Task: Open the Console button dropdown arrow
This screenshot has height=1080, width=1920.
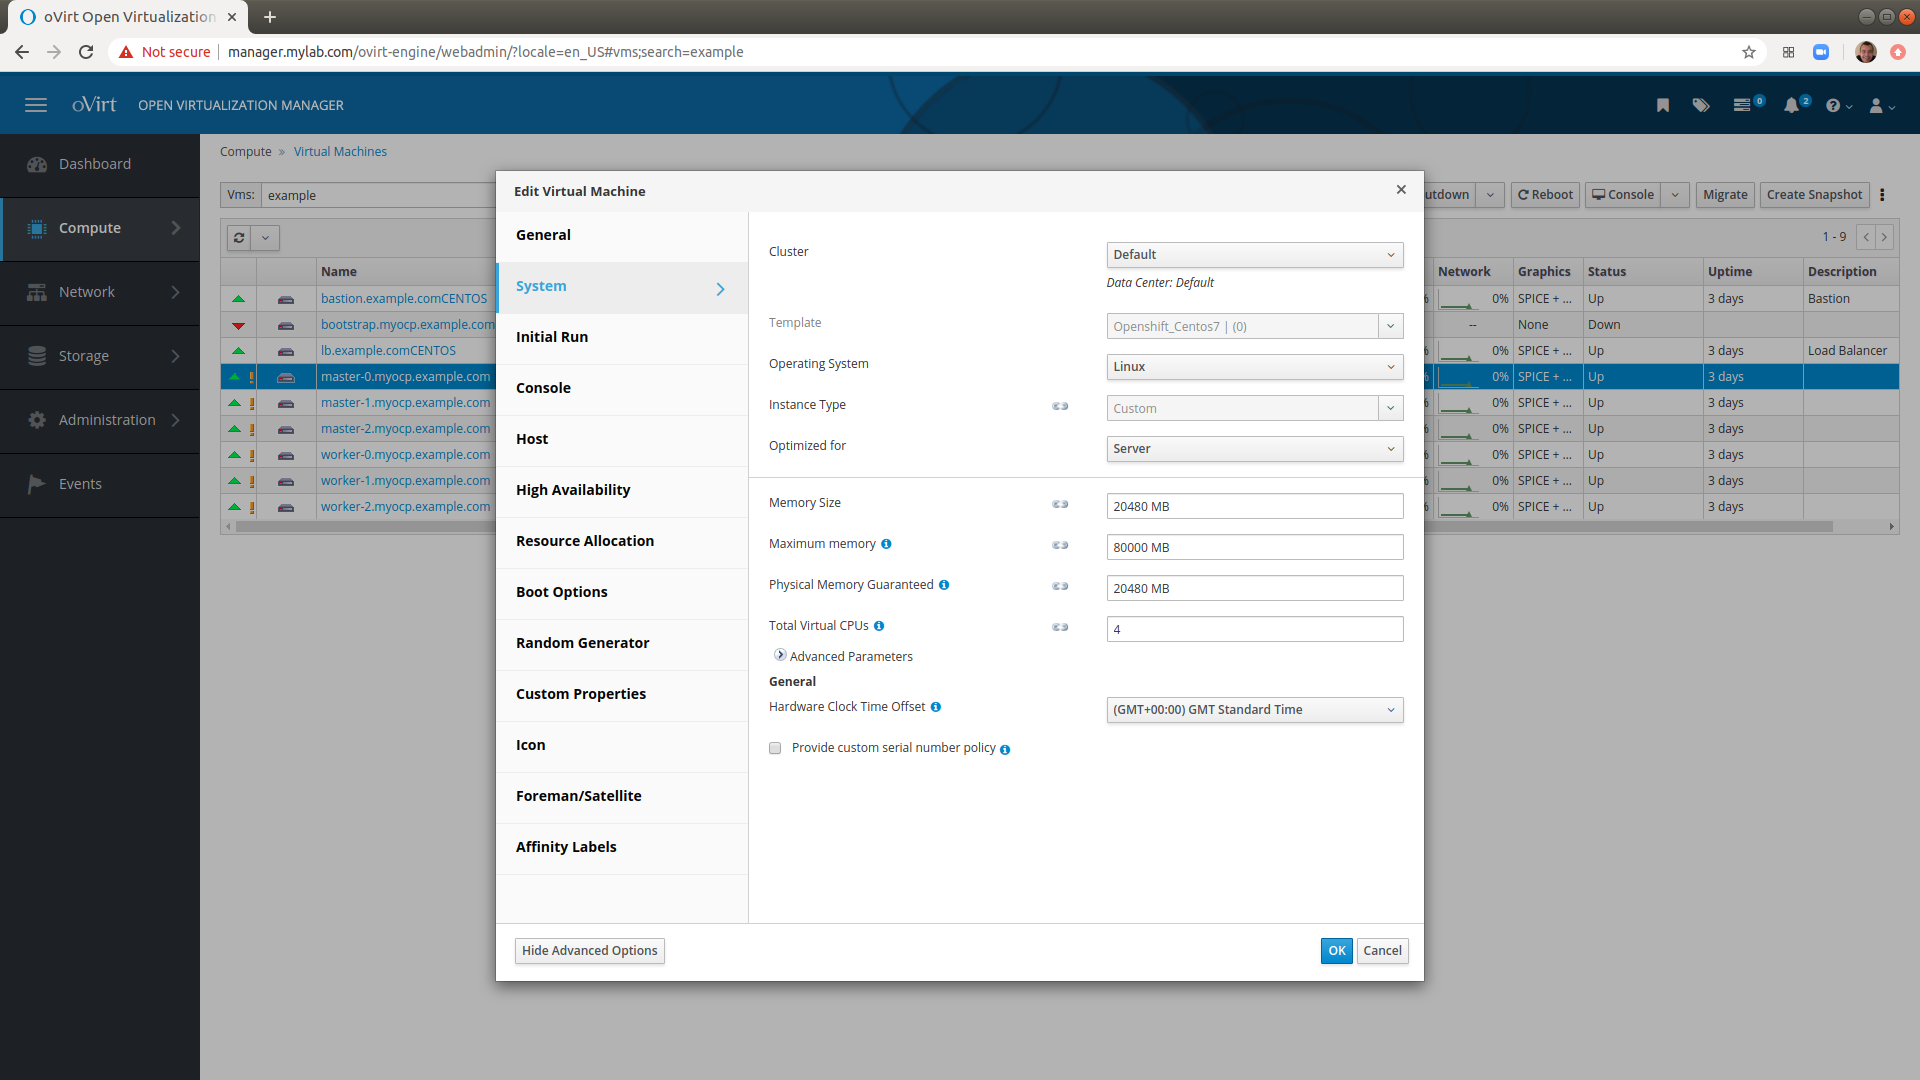Action: [1675, 195]
